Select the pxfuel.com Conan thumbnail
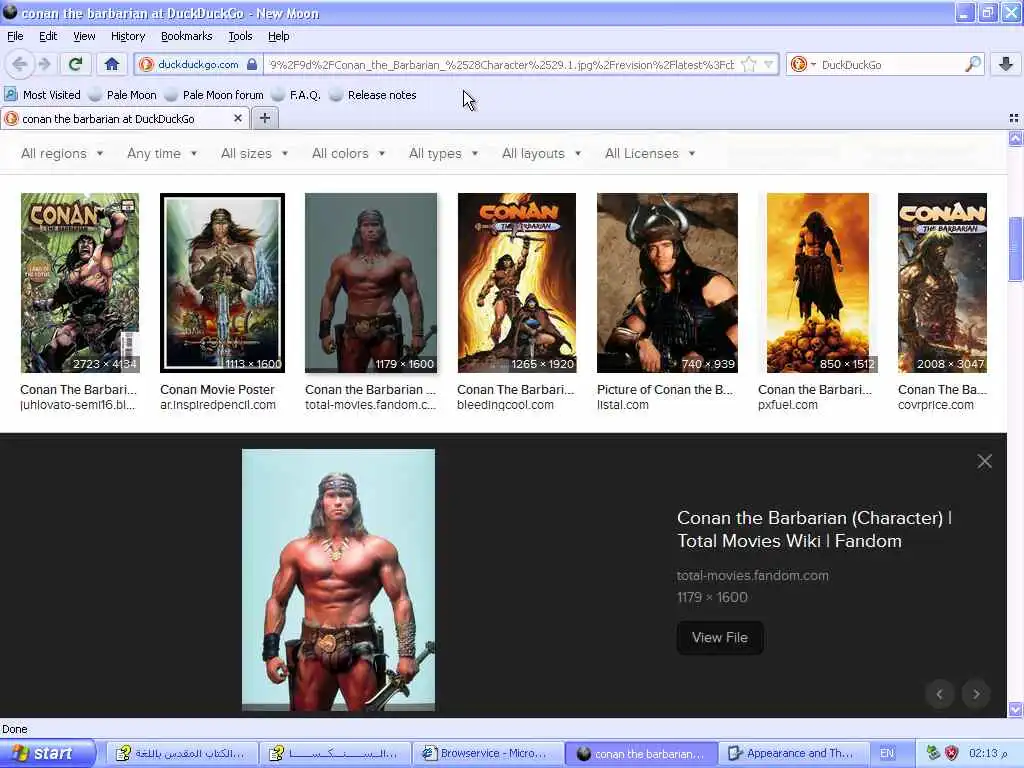The image size is (1024, 768). (818, 283)
